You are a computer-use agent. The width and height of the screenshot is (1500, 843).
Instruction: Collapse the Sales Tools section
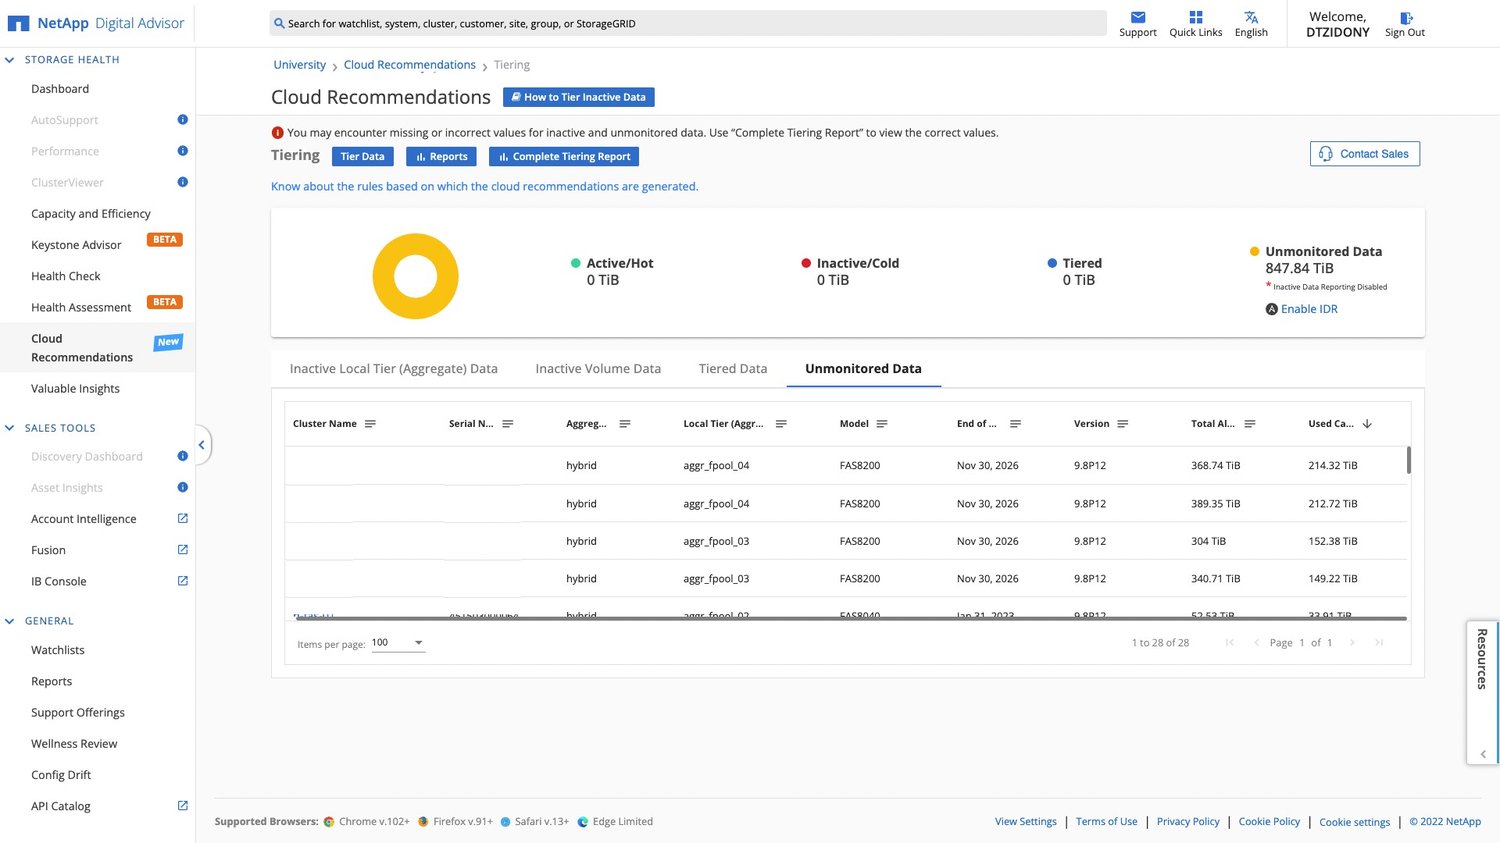pyautogui.click(x=10, y=428)
